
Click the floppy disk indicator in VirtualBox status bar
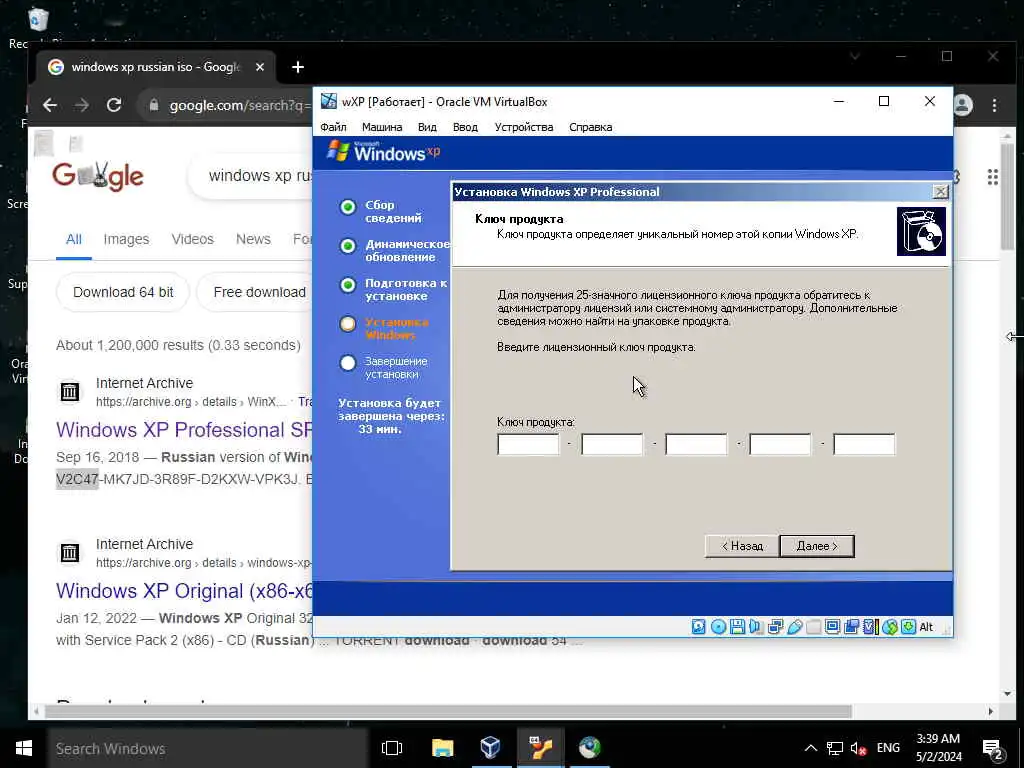pos(737,627)
